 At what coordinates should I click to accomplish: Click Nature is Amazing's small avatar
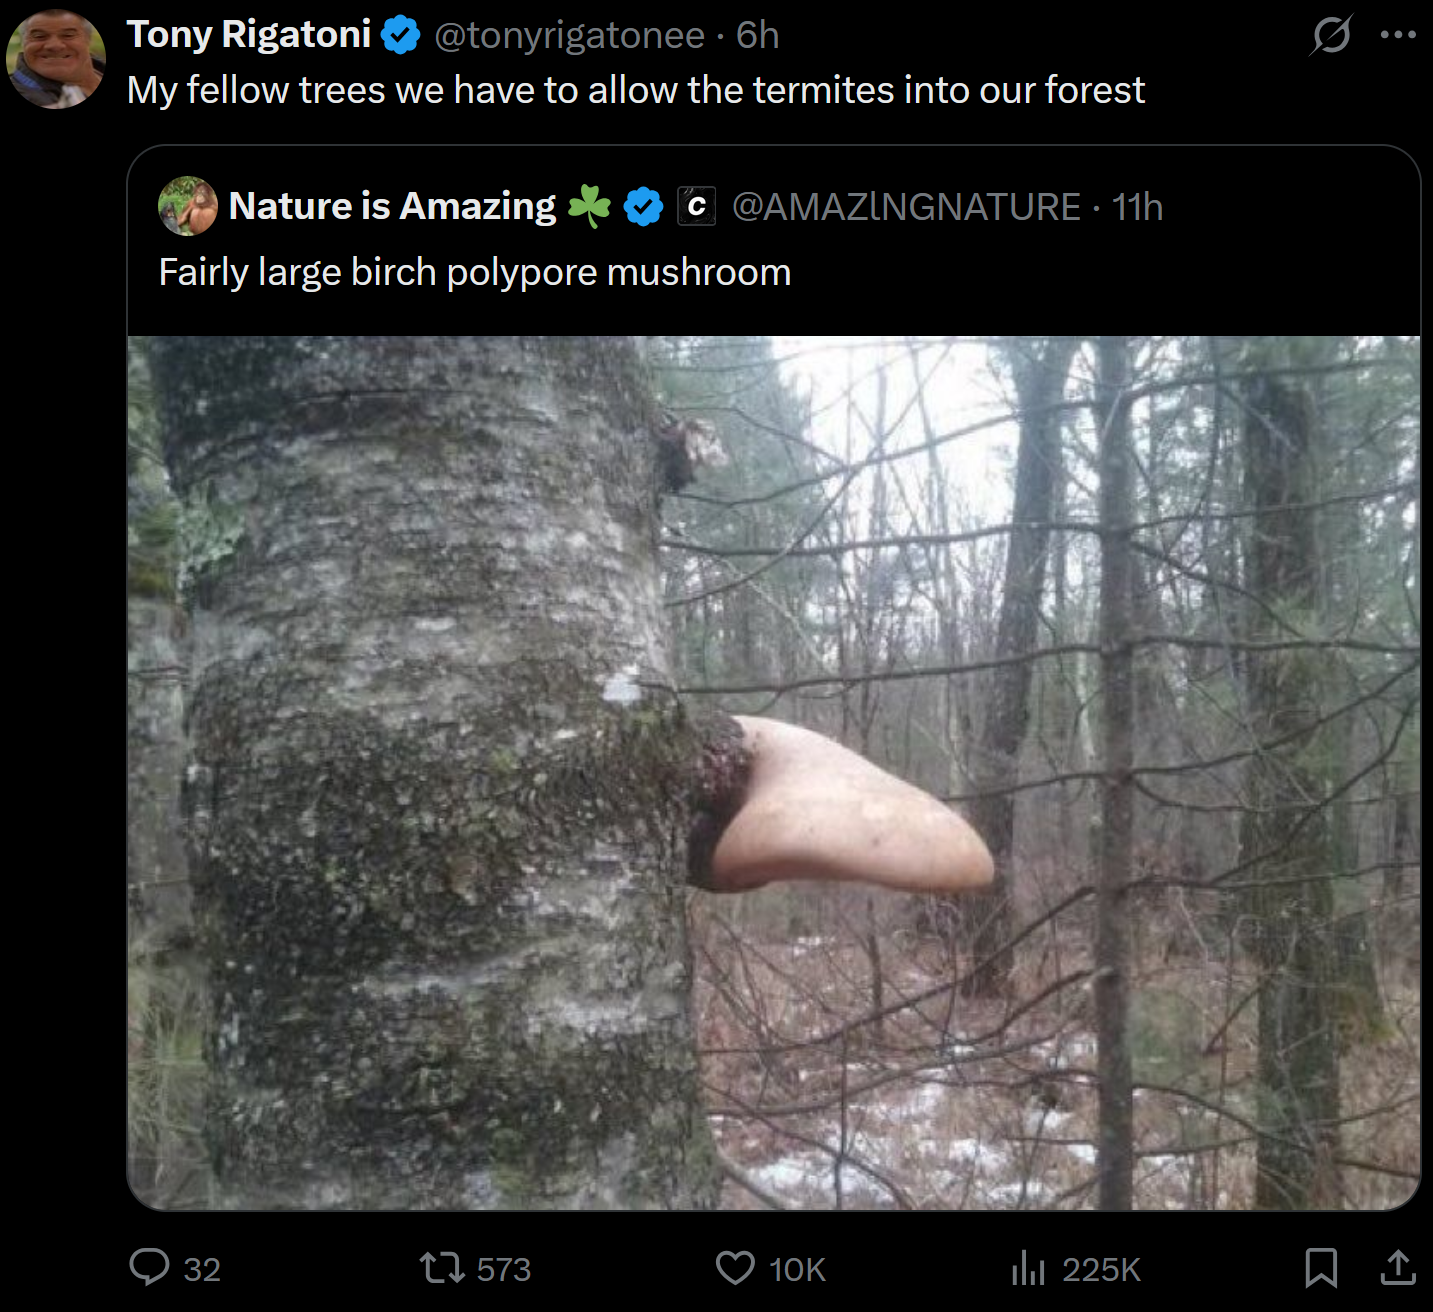tap(188, 206)
